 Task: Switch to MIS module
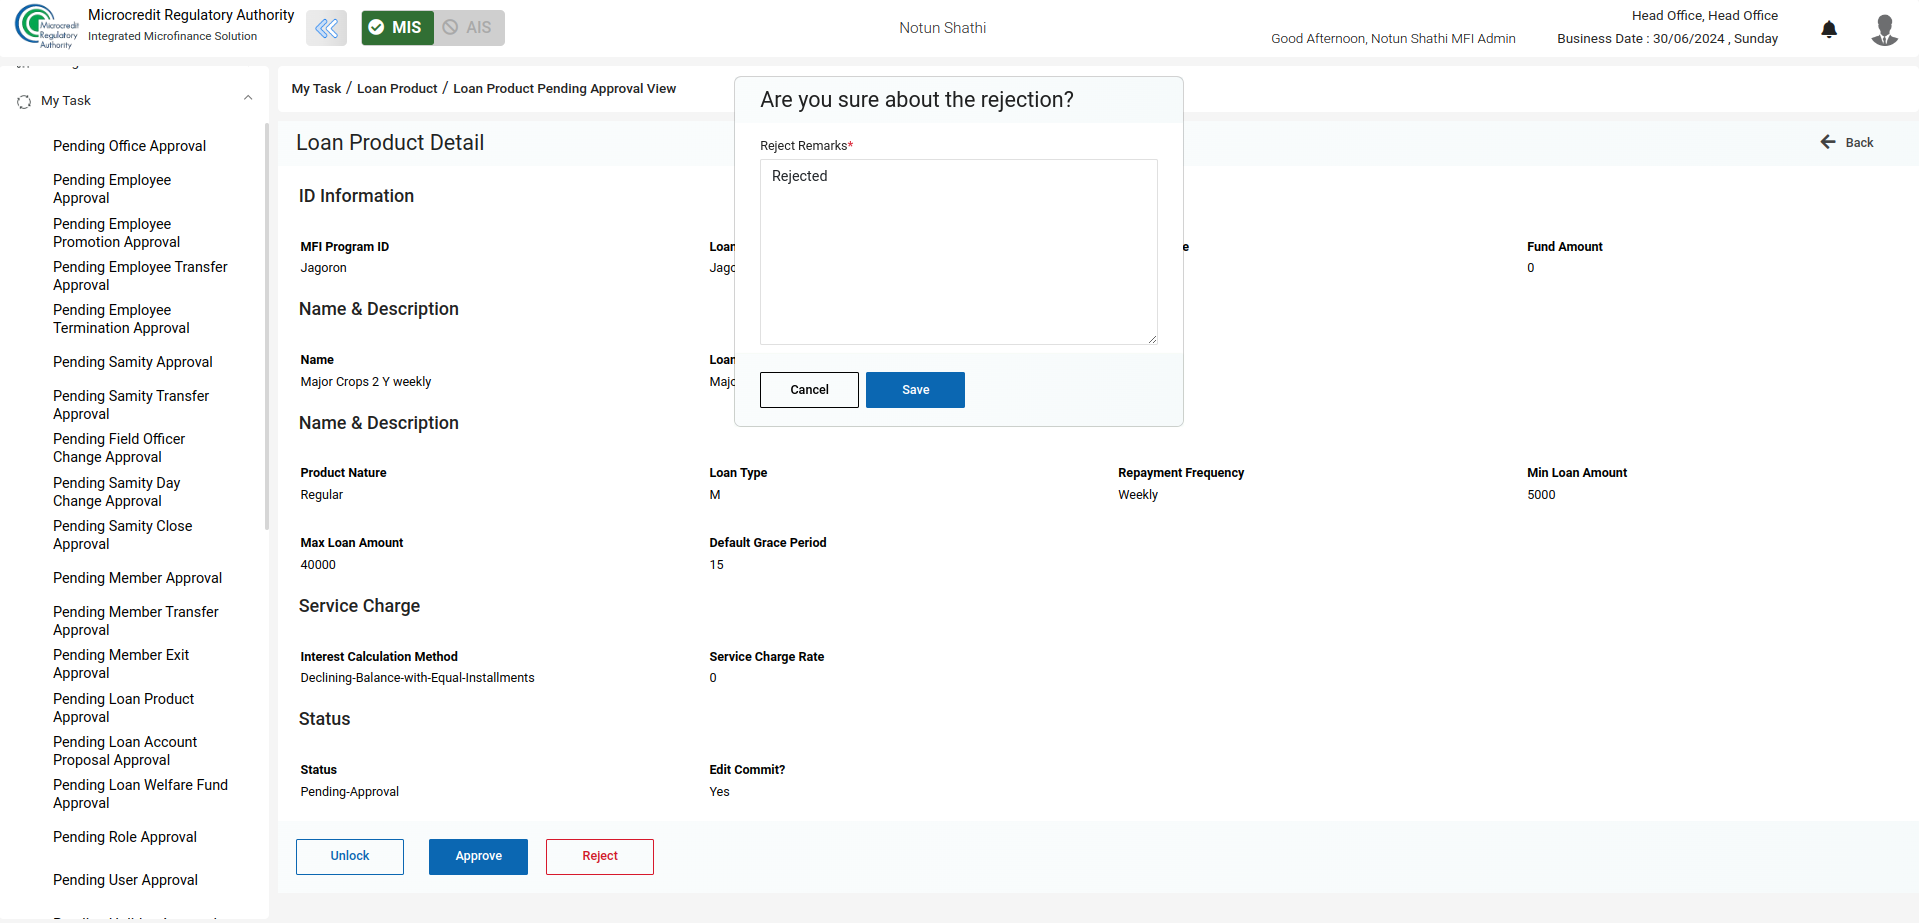[x=397, y=28]
